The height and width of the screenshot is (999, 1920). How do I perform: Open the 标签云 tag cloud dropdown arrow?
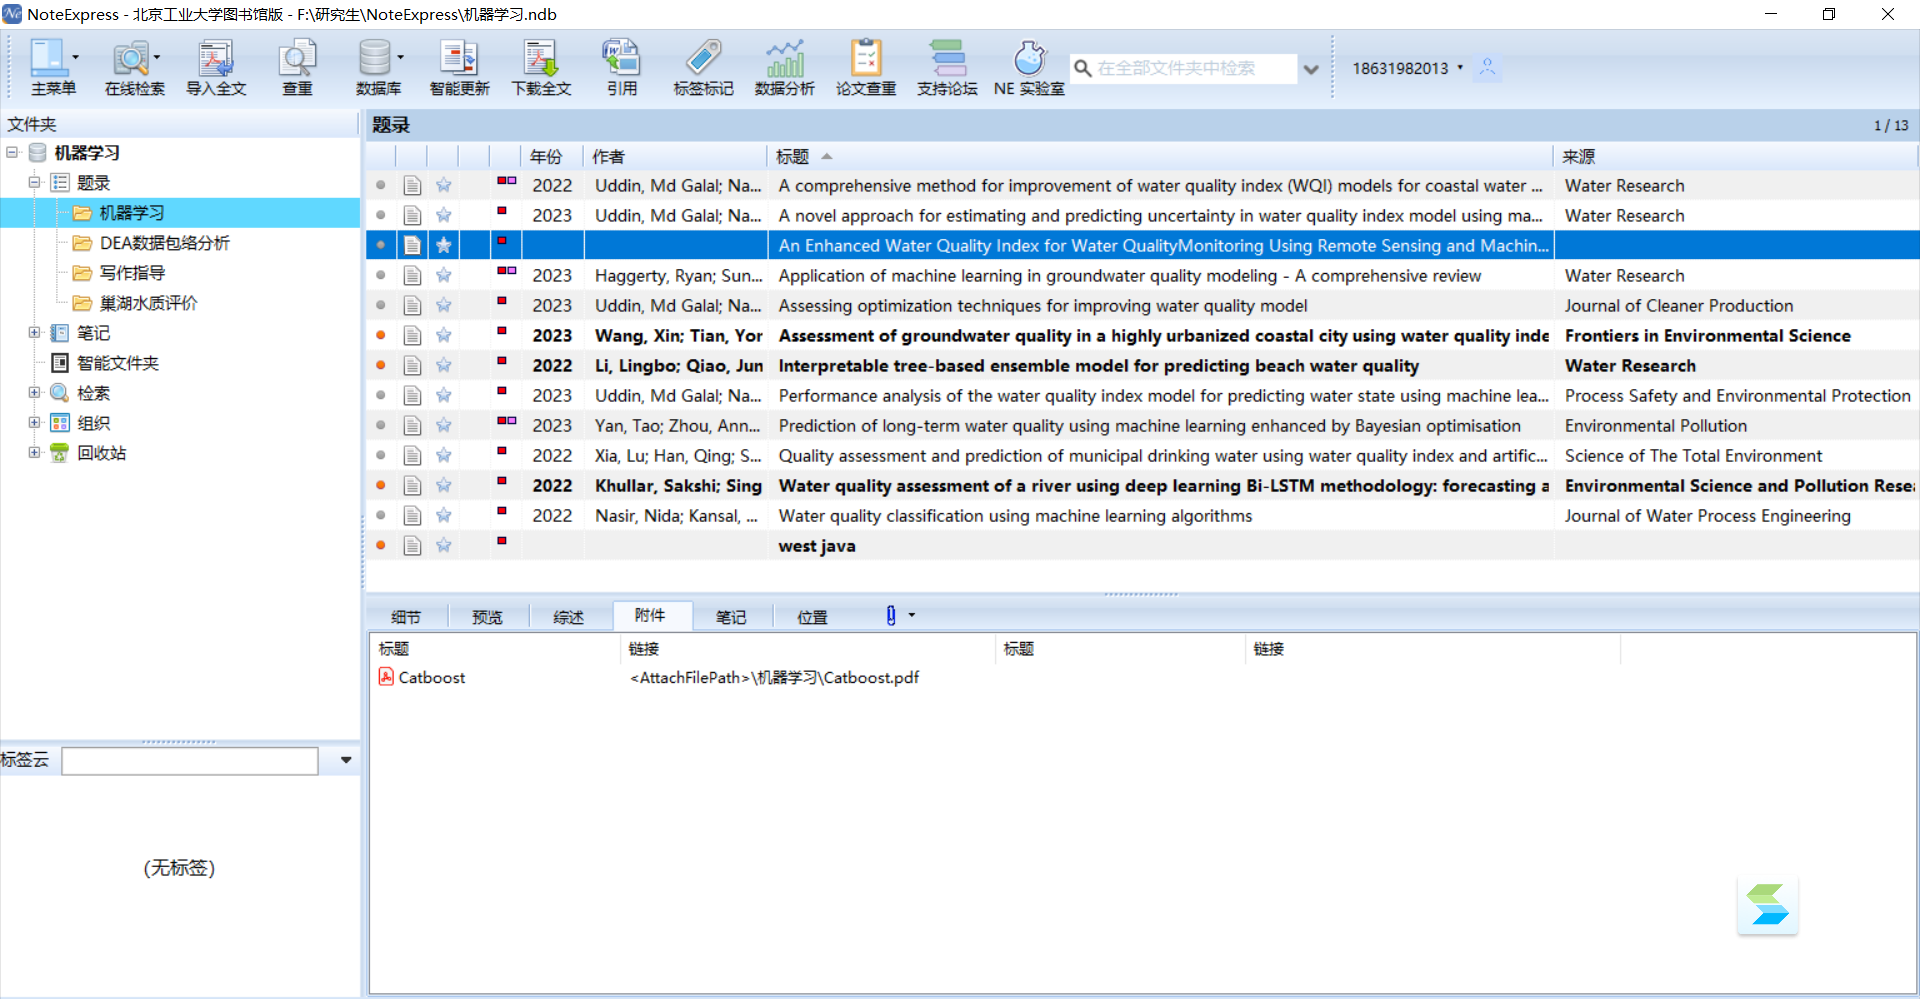pos(345,760)
